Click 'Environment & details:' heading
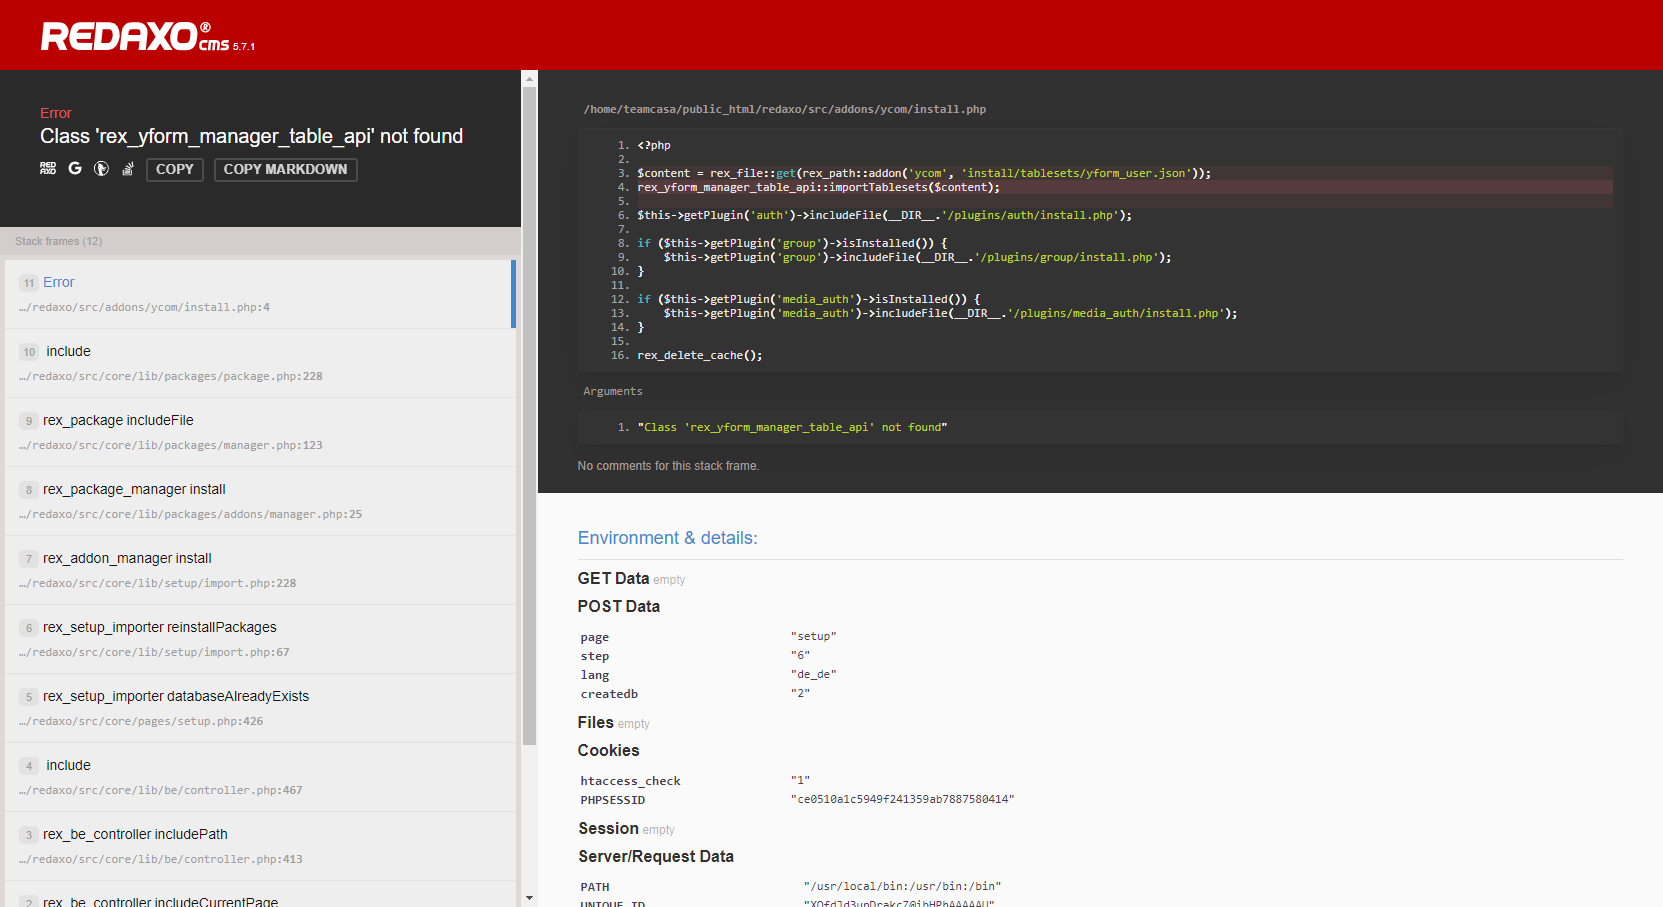The image size is (1663, 907). (668, 538)
